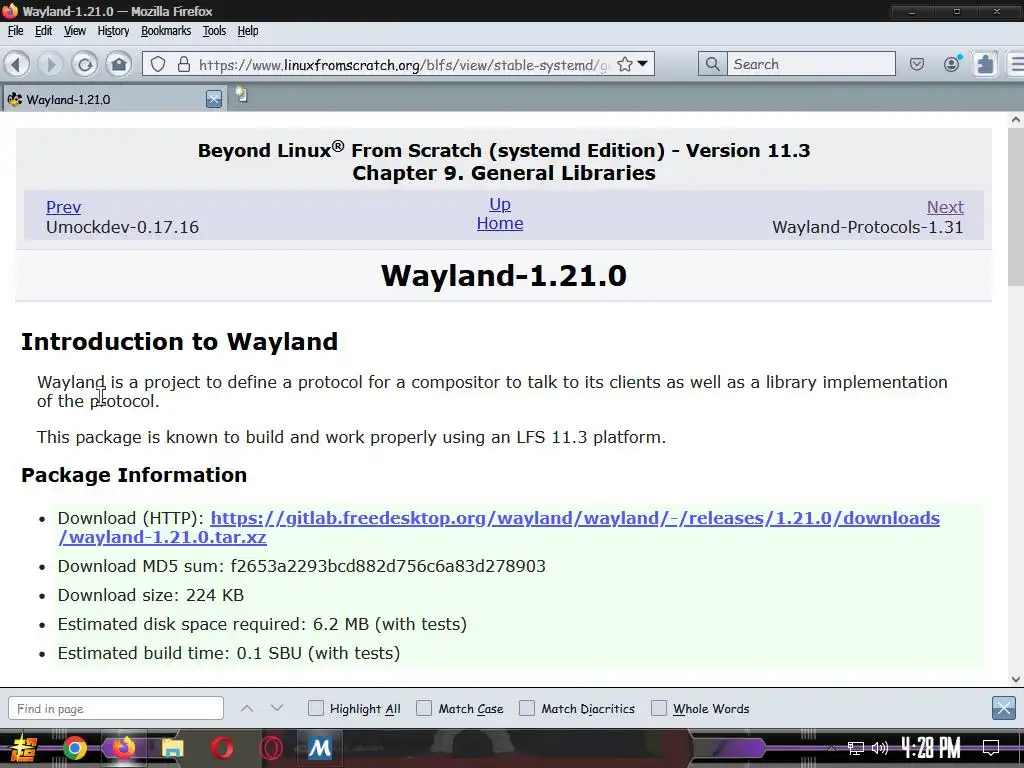Screen dimensions: 1024x768
Task: Click the scrollbar up arrow
Action: point(1016,120)
